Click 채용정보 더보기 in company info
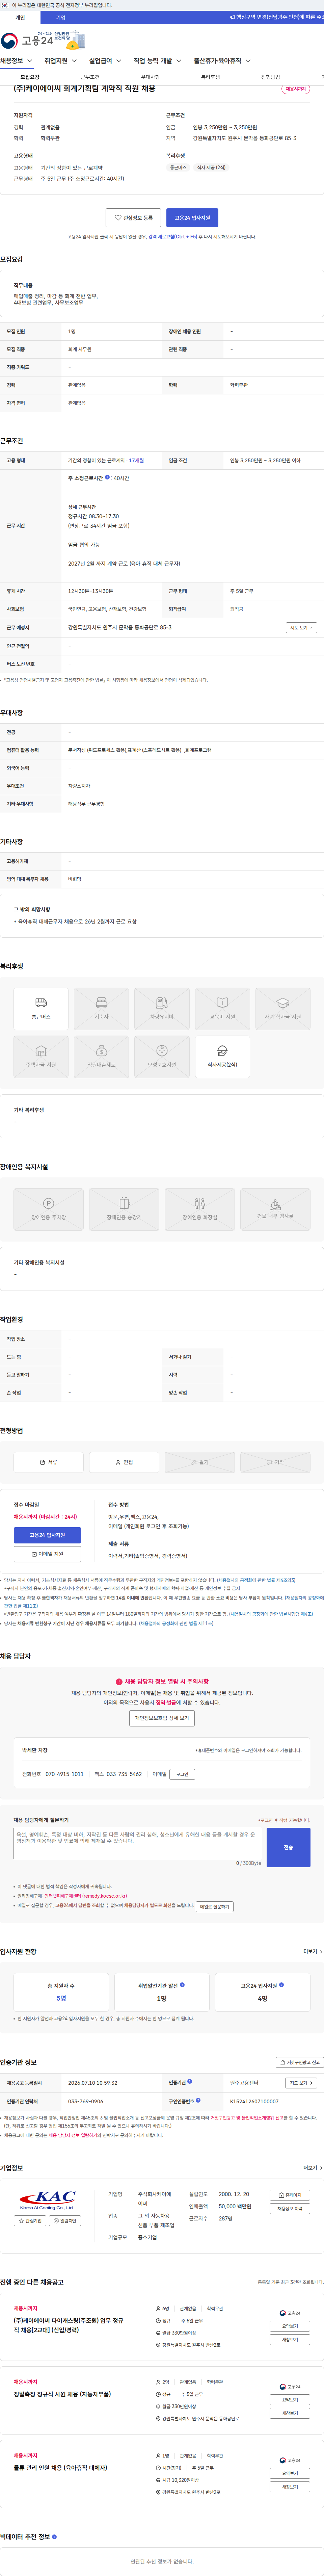This screenshot has width=324, height=2576. (290, 2208)
